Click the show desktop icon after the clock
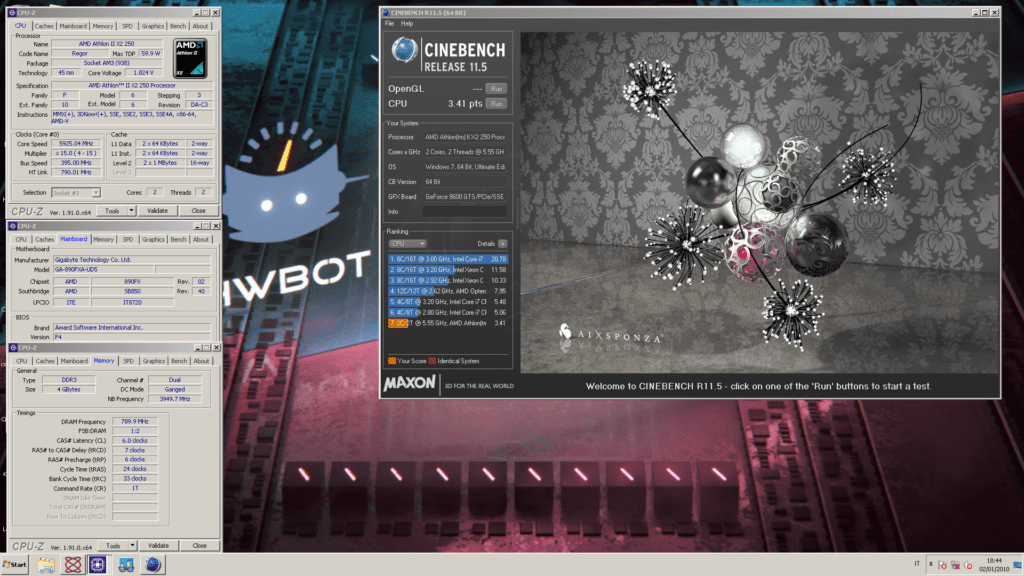1024x576 pixels. tap(1017, 565)
